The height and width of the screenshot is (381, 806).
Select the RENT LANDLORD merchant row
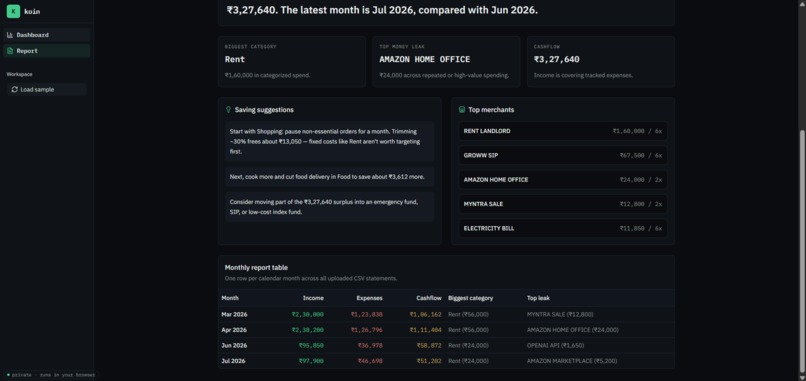coord(563,131)
